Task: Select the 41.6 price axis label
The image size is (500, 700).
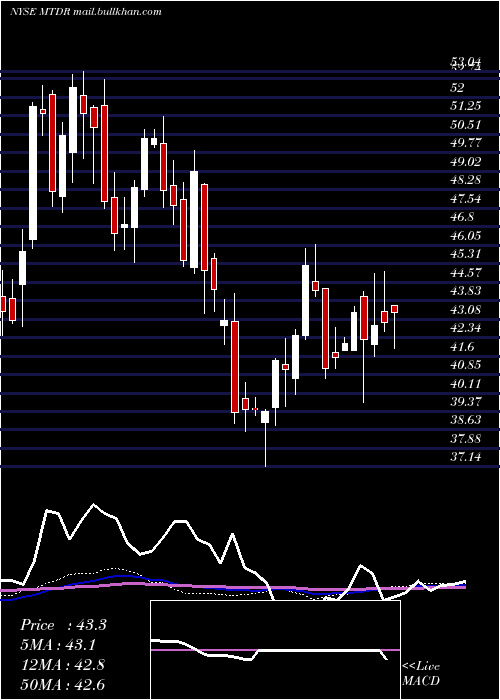Action: [x=462, y=346]
